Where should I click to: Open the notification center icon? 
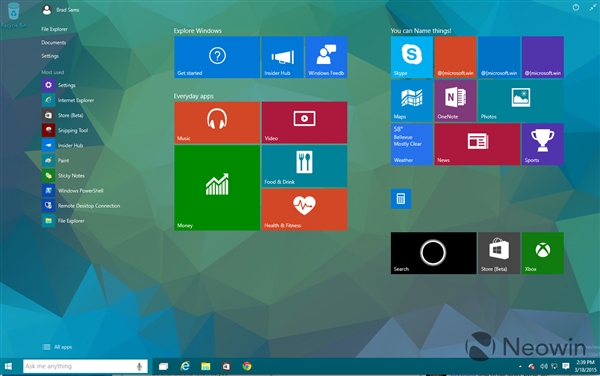click(x=566, y=366)
